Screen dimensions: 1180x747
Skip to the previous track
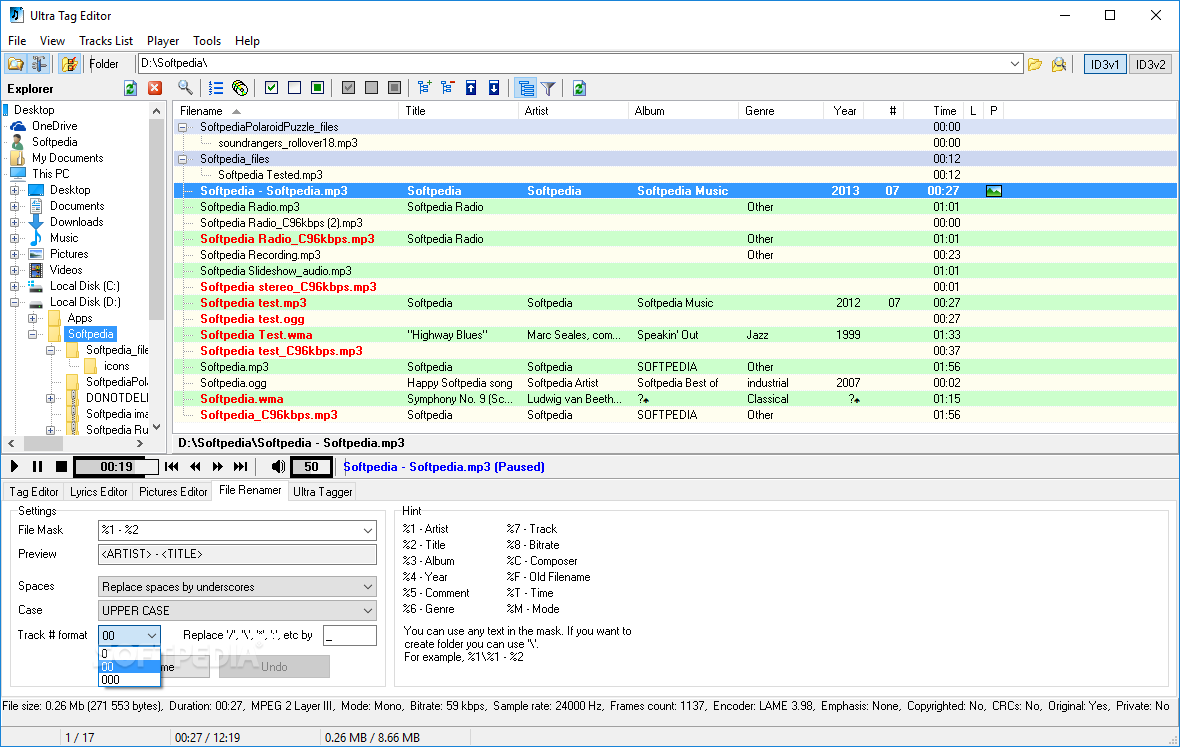pos(172,466)
